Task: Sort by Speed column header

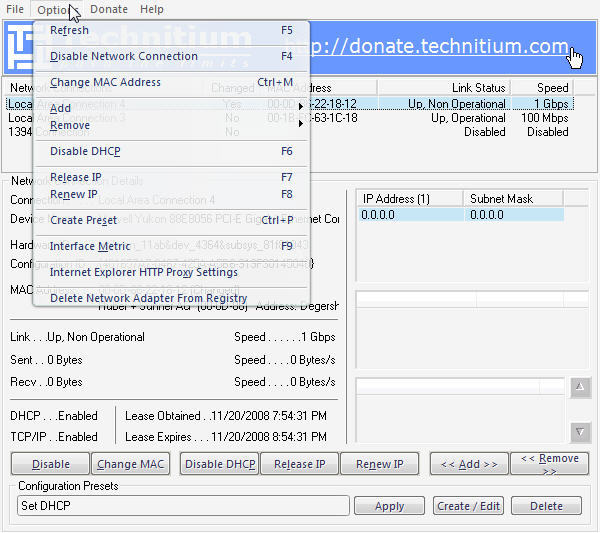Action: (x=542, y=88)
